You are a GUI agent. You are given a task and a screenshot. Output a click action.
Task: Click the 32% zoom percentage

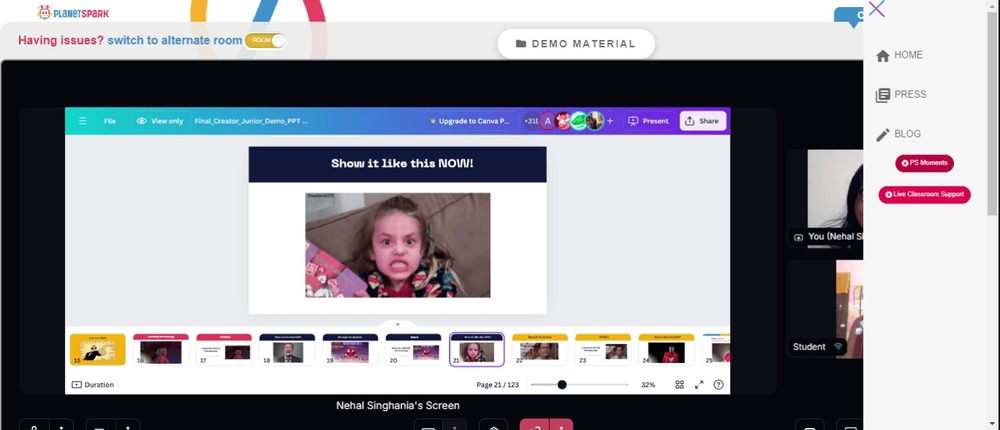[x=648, y=385]
